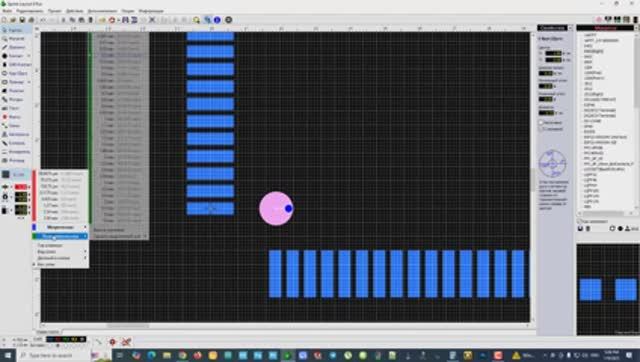640x362 pixels.
Task: Click the track width value field in left panel
Action: point(21,187)
